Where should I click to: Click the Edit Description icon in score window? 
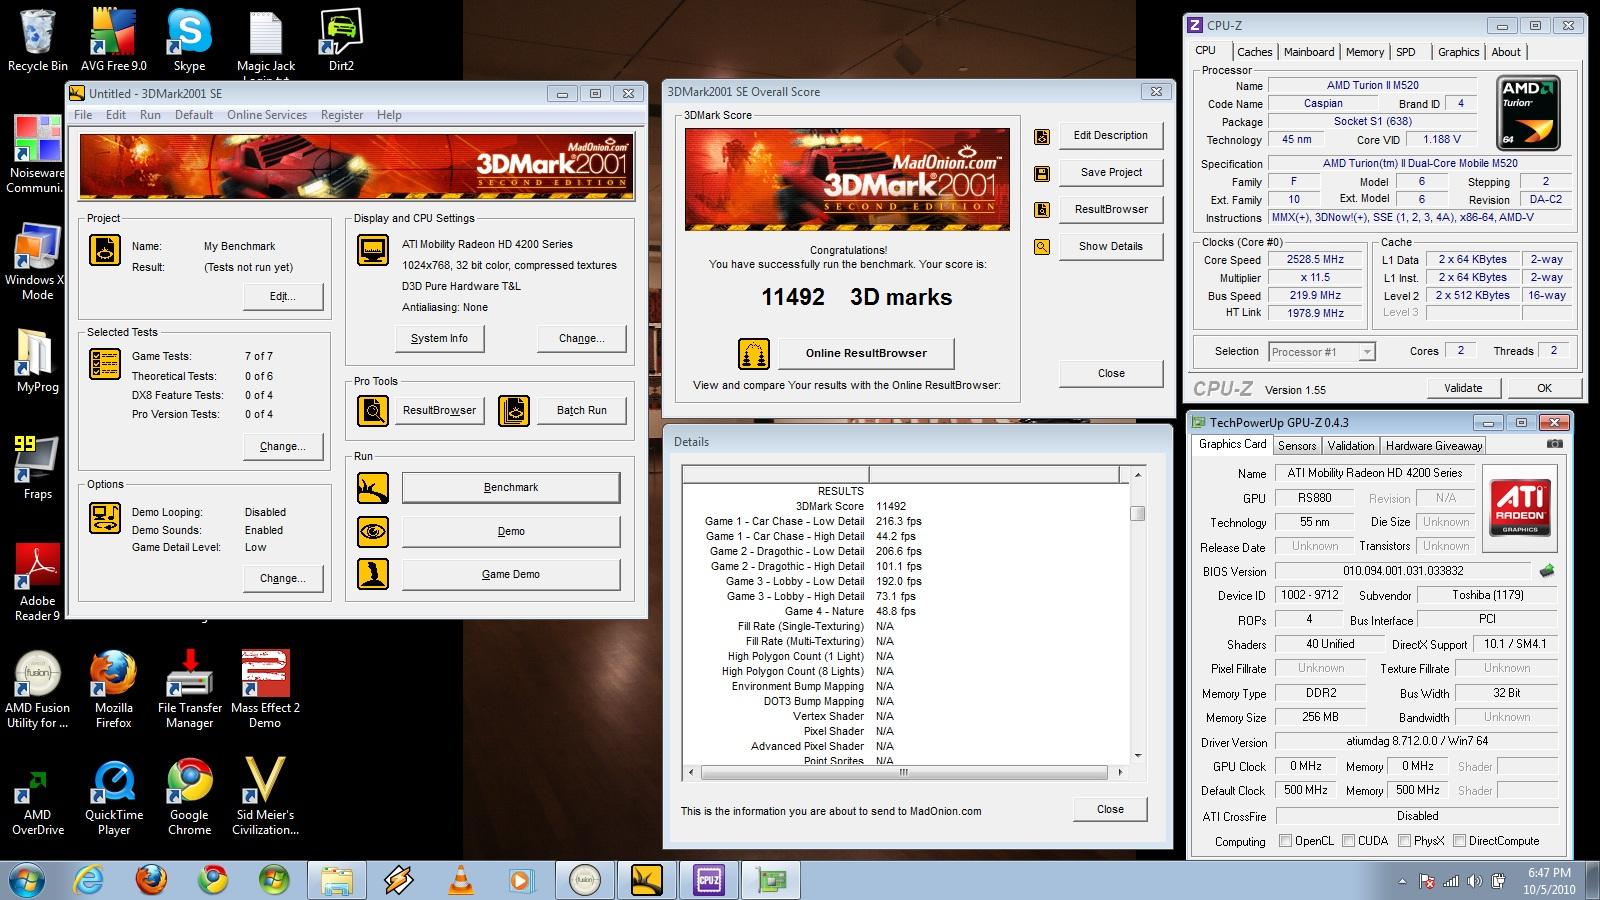tap(1042, 136)
